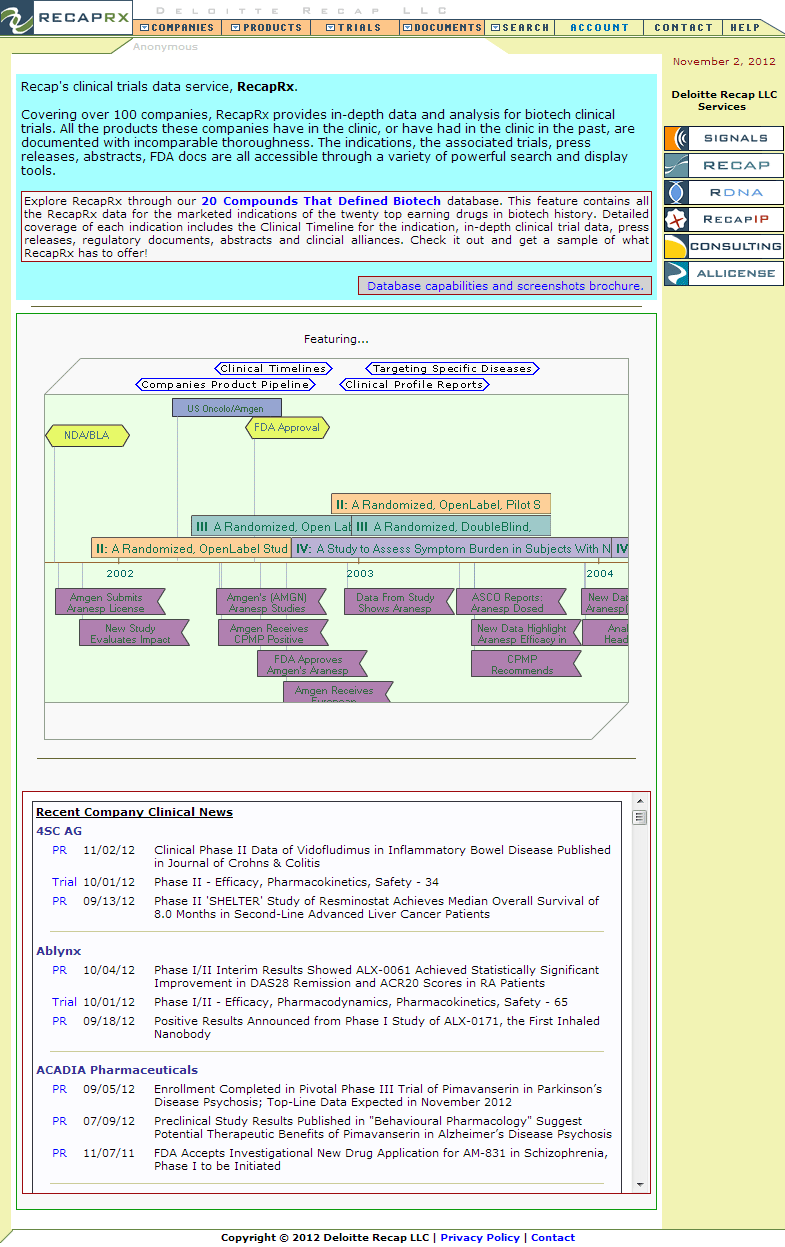The image size is (785, 1247).
Task: Open the Consulting service icon
Action: pos(723,246)
